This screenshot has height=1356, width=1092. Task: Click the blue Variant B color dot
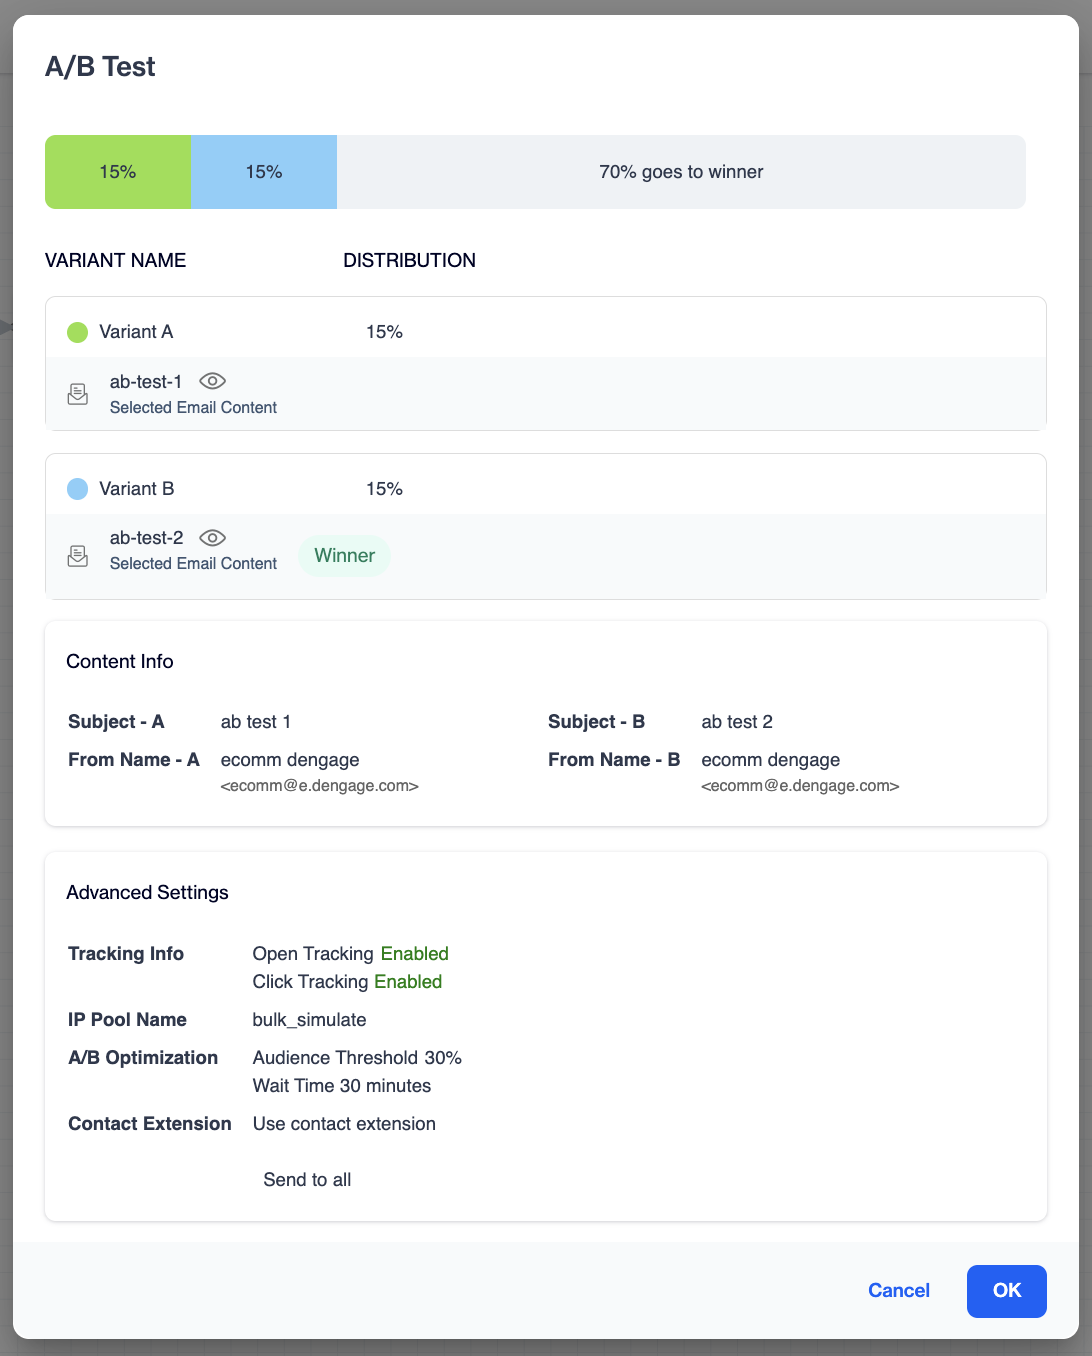77,489
